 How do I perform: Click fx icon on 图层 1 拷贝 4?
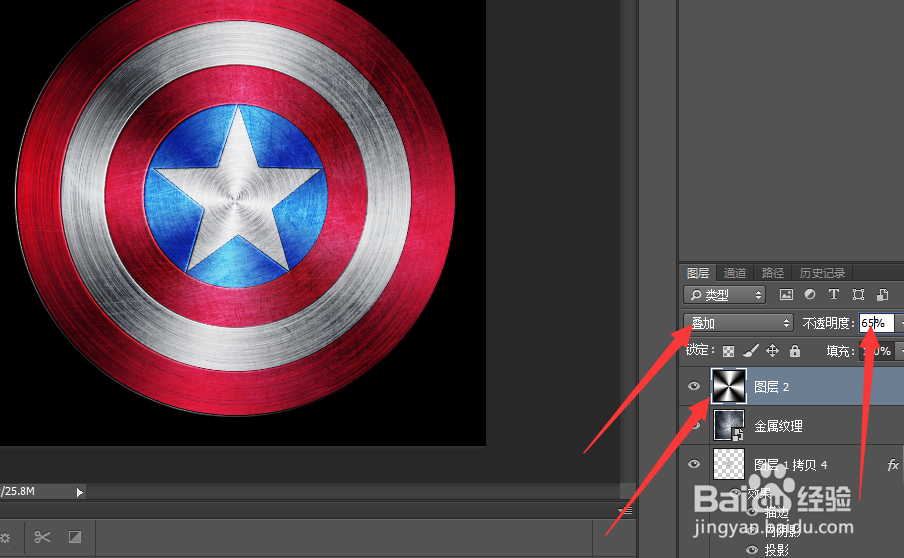[x=892, y=465]
